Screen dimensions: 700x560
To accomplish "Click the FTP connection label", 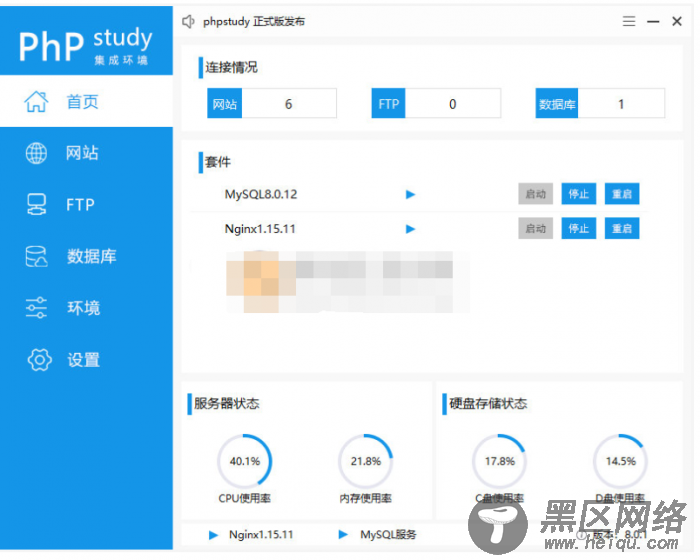I will click(388, 104).
